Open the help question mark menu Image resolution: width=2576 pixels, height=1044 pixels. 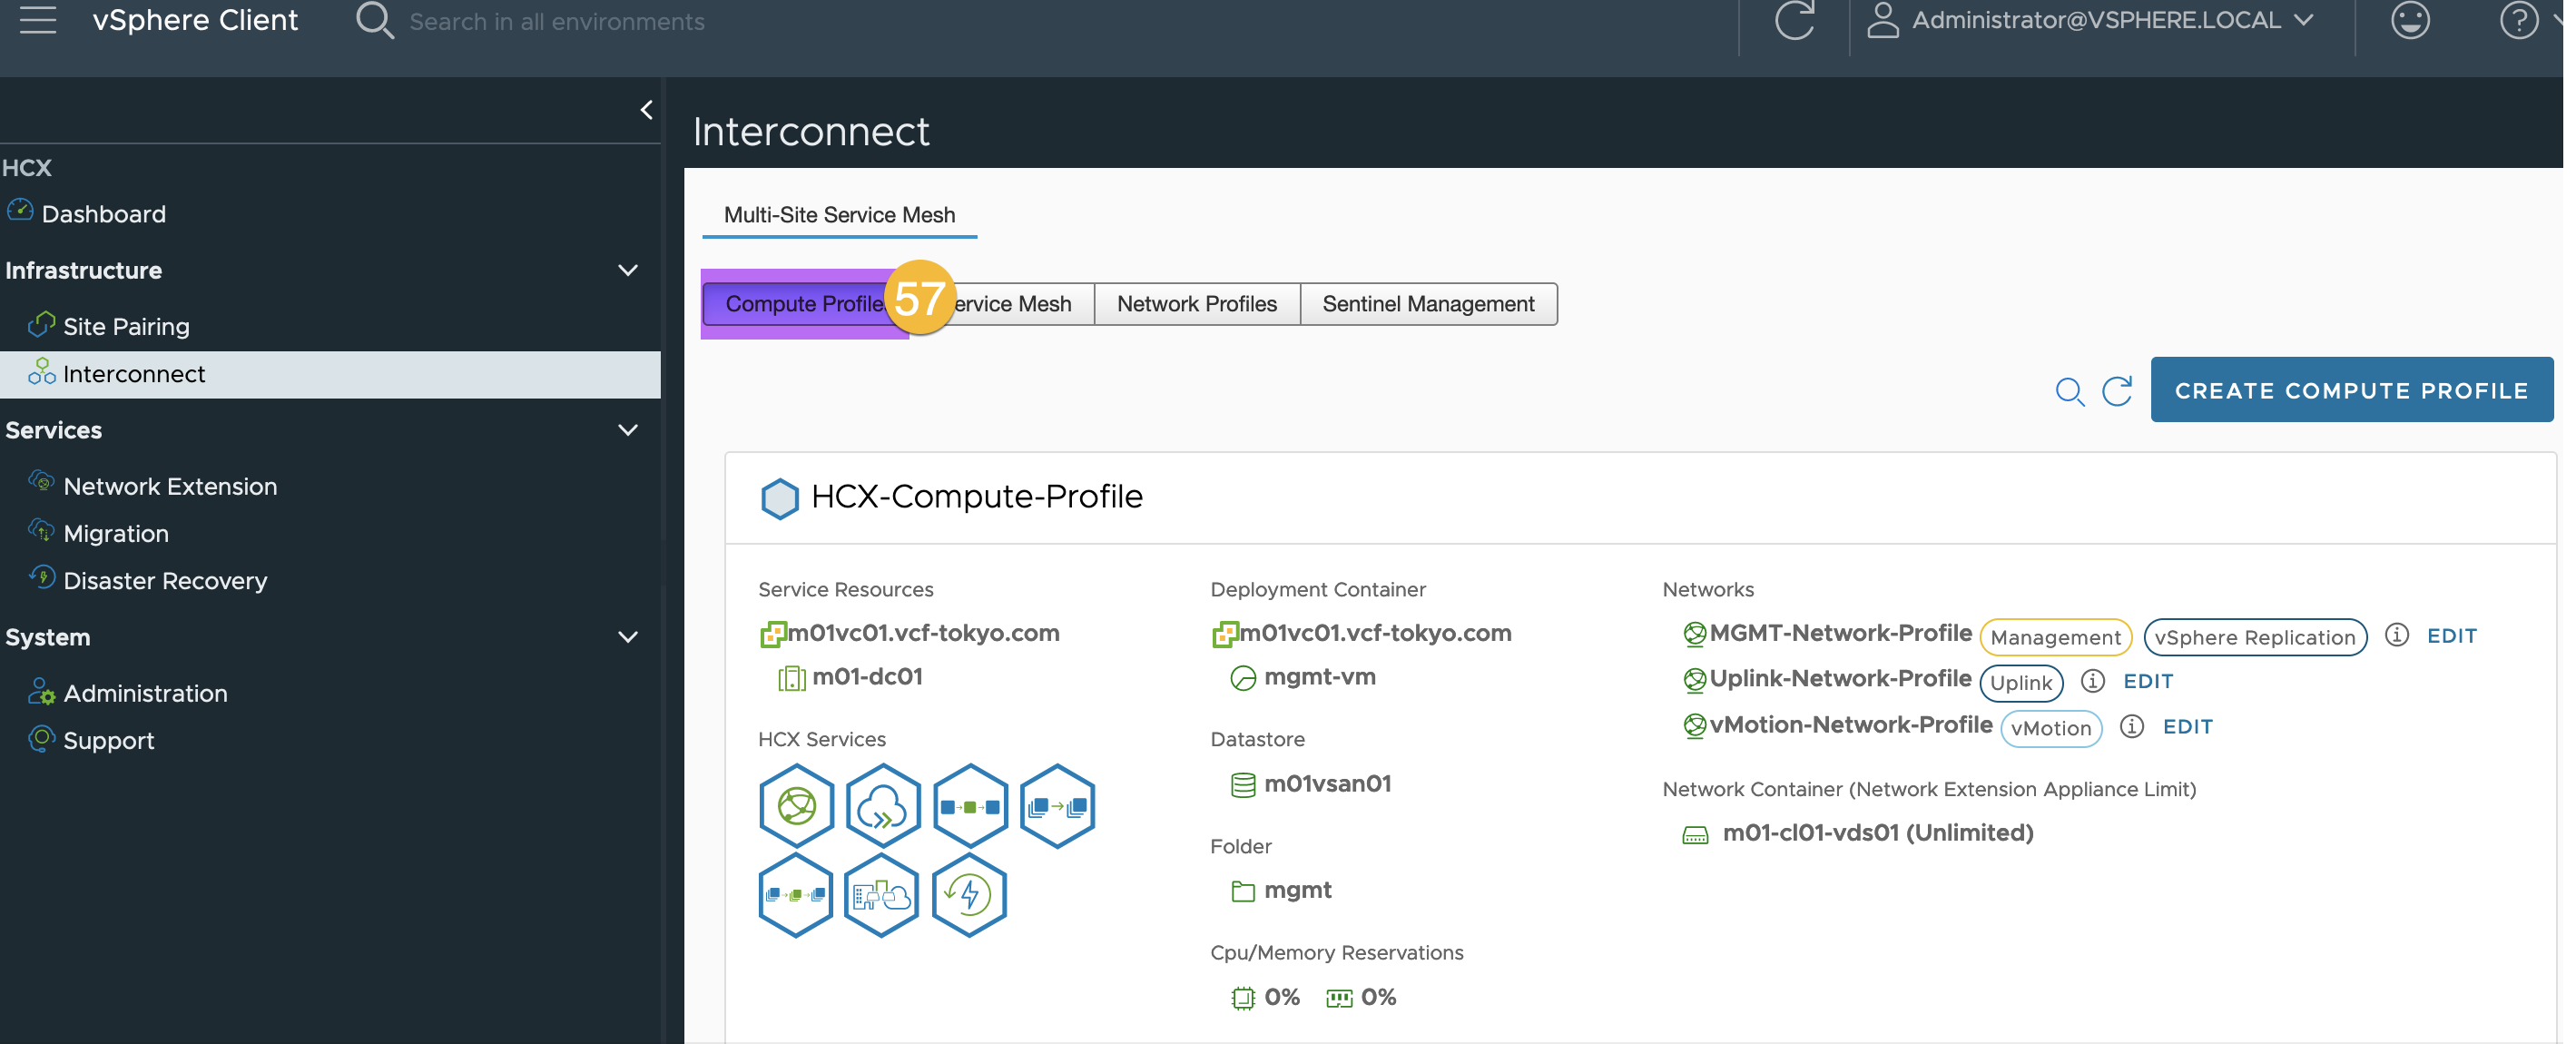(2518, 20)
